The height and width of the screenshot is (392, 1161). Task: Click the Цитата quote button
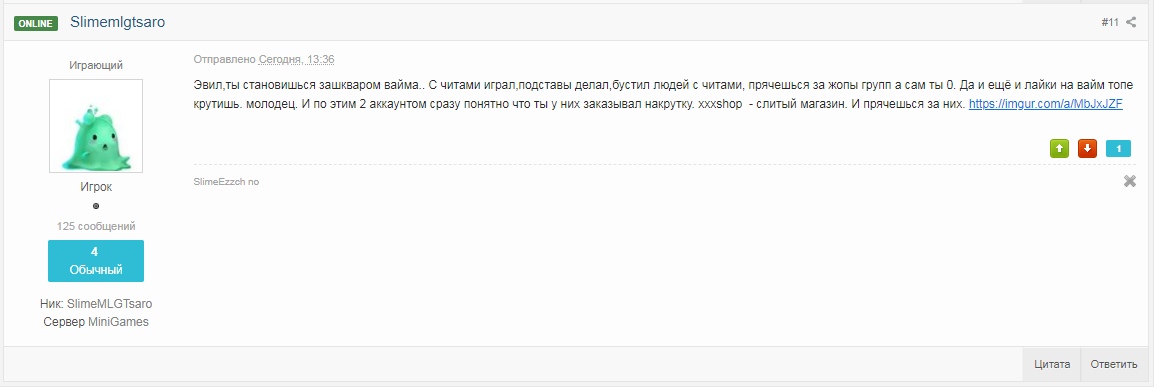[1052, 364]
